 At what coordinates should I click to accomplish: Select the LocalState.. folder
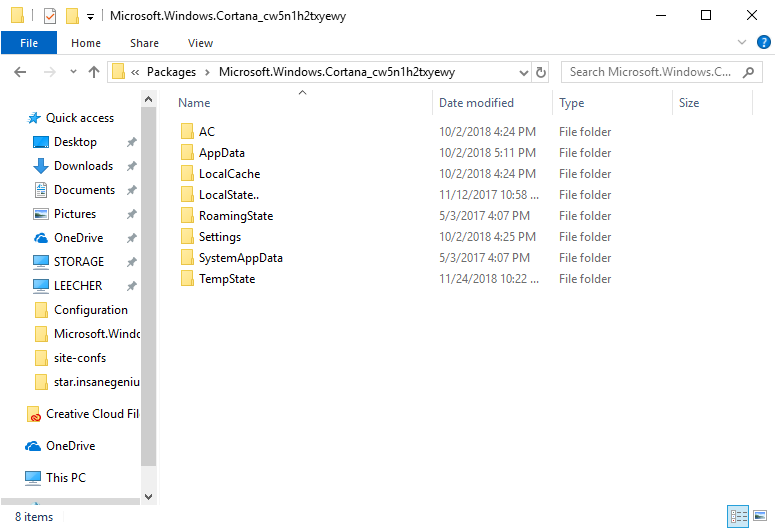tap(229, 195)
